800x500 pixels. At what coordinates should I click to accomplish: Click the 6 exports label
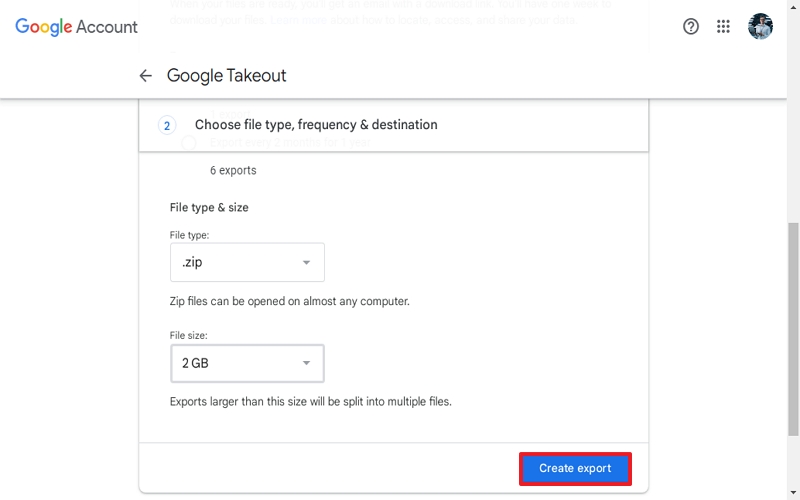pyautogui.click(x=233, y=171)
